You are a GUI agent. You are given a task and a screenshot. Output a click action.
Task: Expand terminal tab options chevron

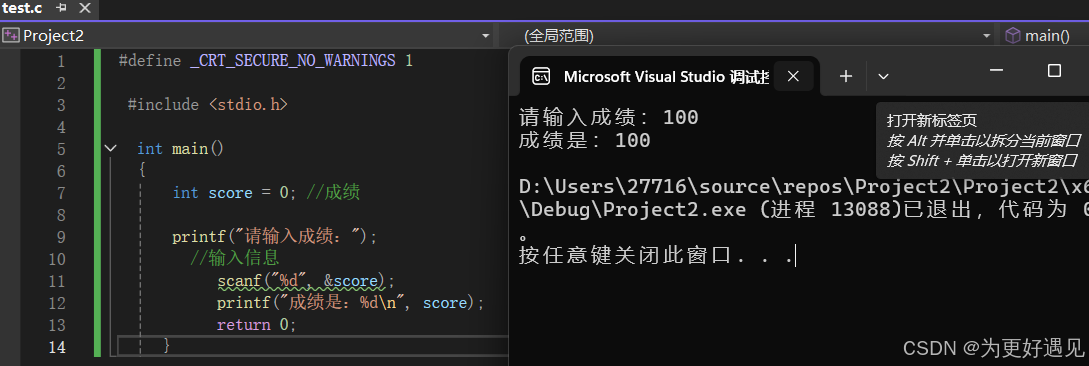(x=883, y=76)
